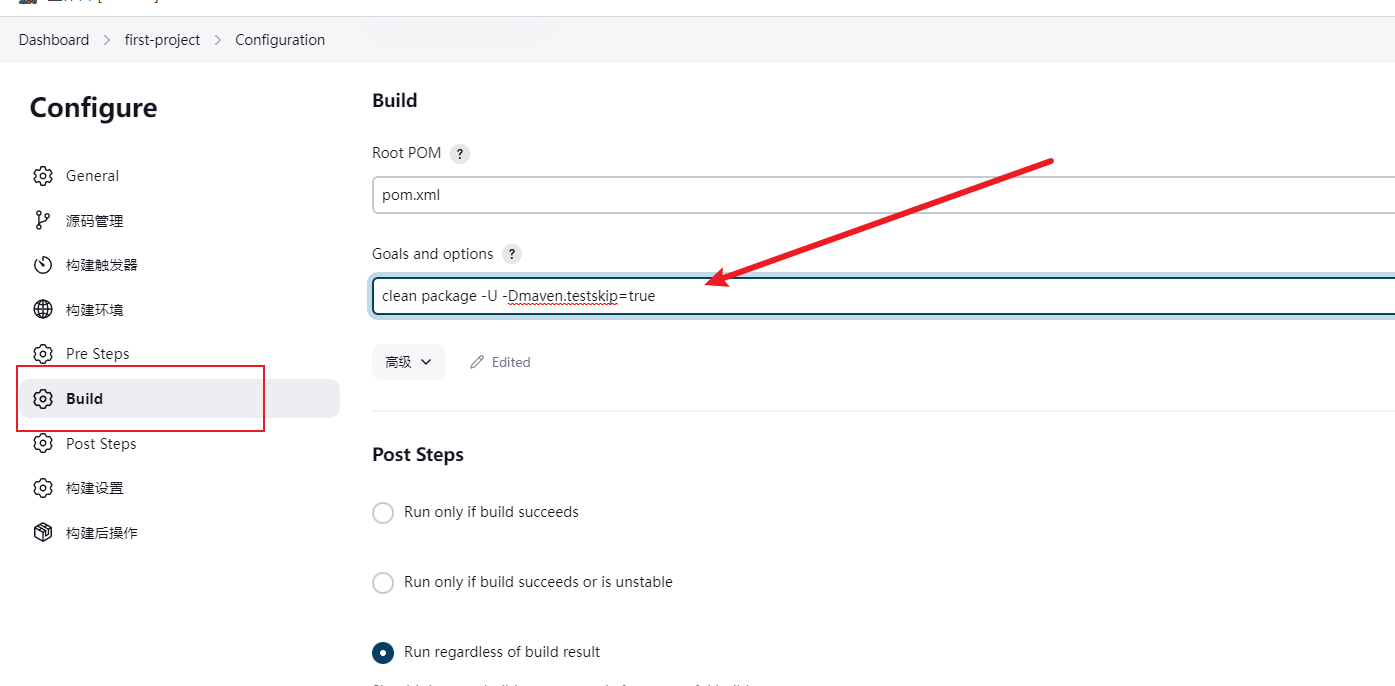The image size is (1395, 686).
Task: Click the General gear icon
Action: (42, 176)
